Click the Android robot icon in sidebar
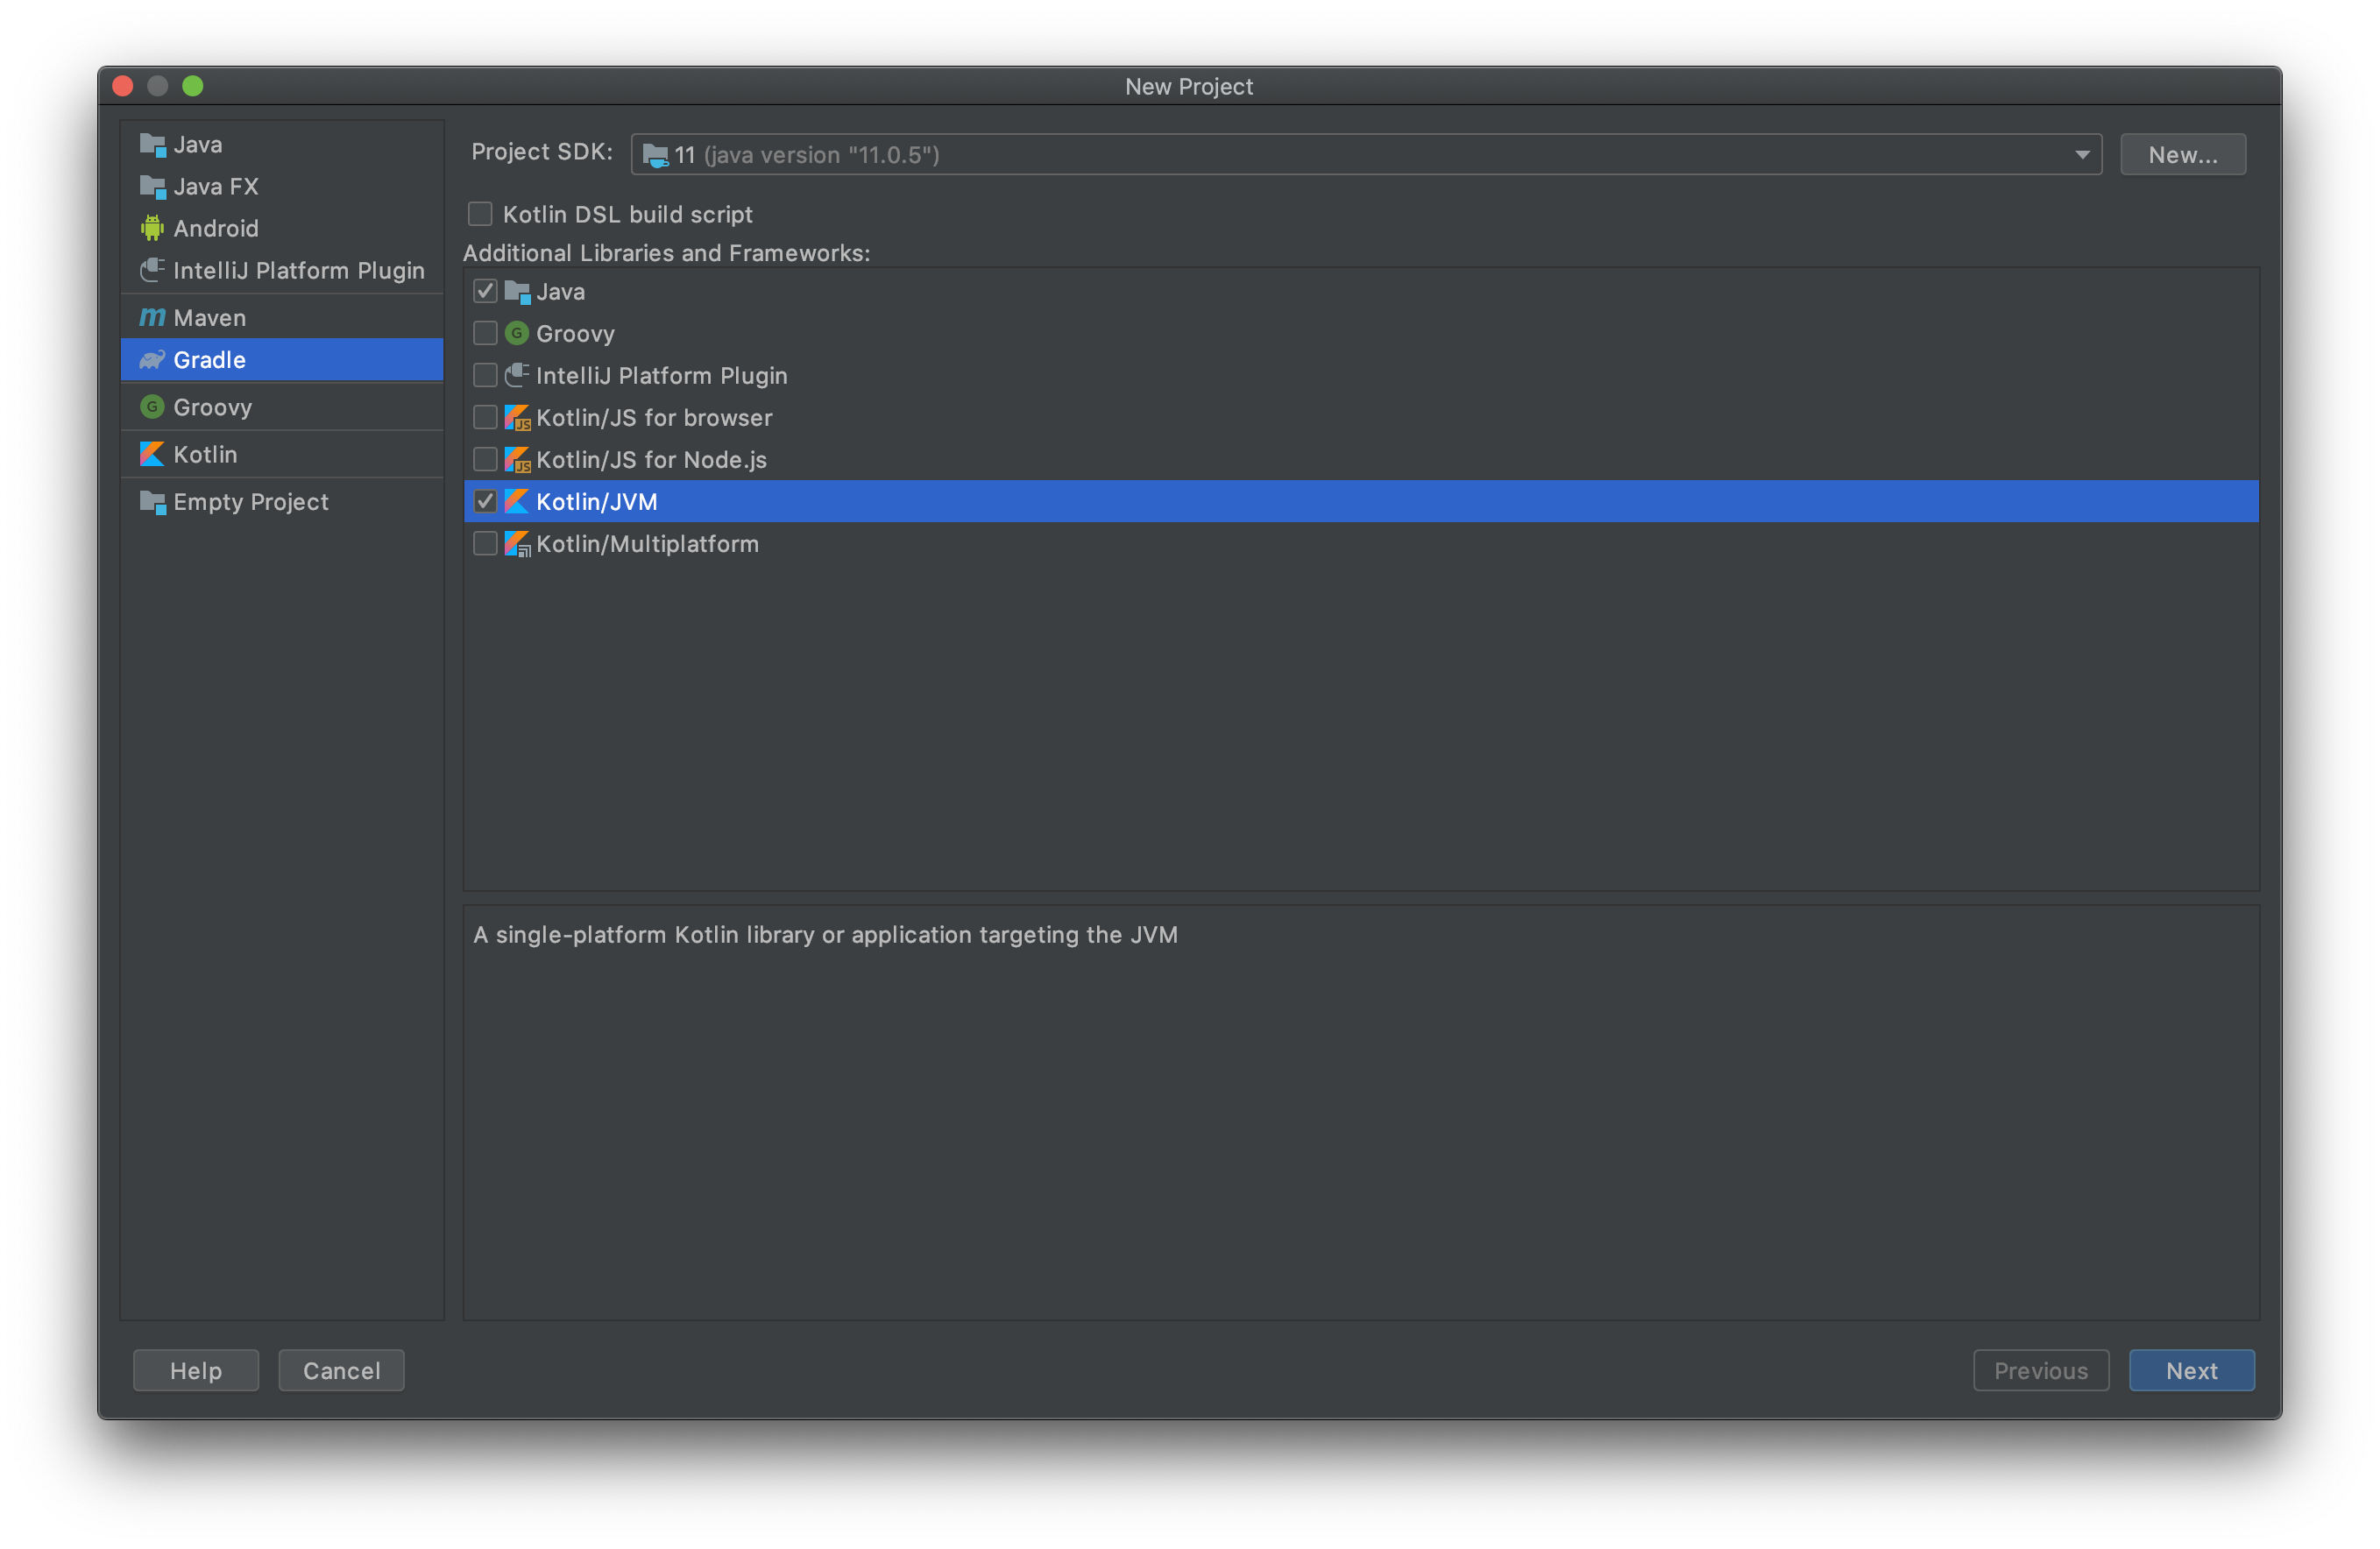Screen dimensions: 2380x1549 [x=152, y=228]
